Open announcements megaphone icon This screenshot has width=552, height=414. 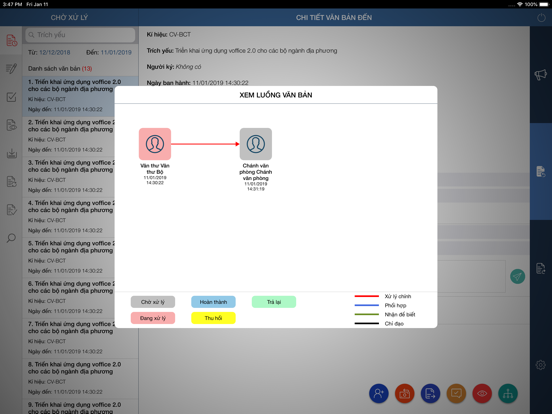[x=541, y=74]
